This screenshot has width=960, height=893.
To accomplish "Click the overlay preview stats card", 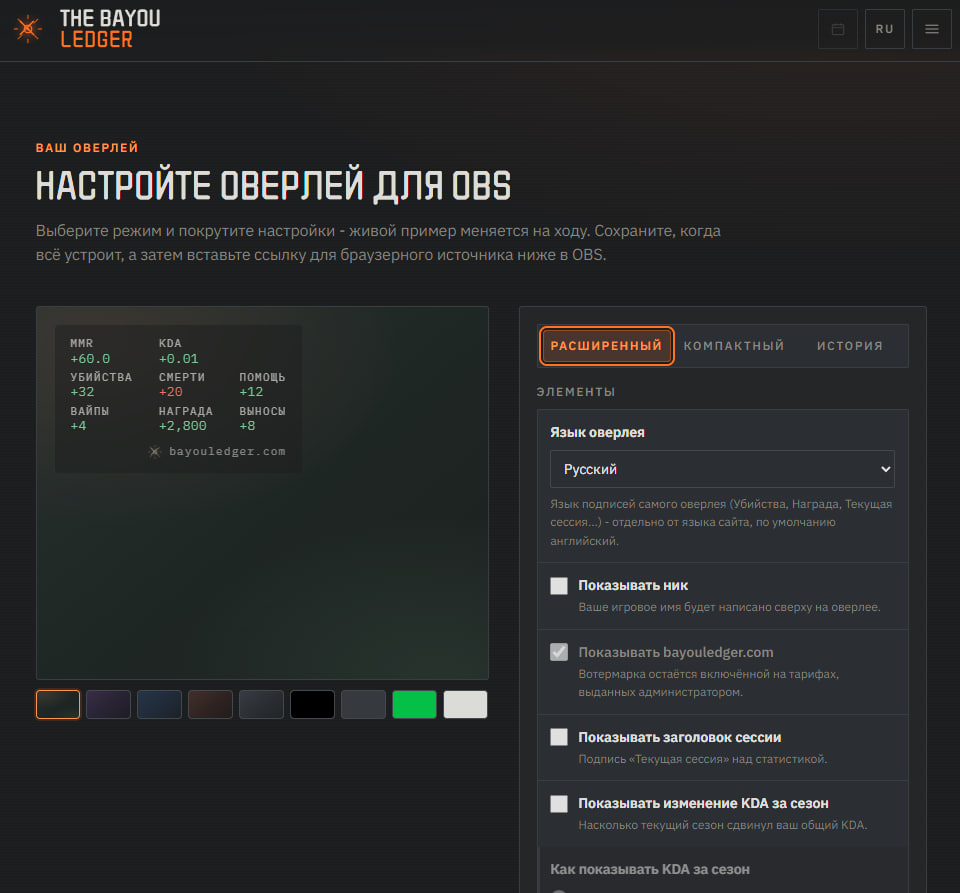I will pos(178,398).
